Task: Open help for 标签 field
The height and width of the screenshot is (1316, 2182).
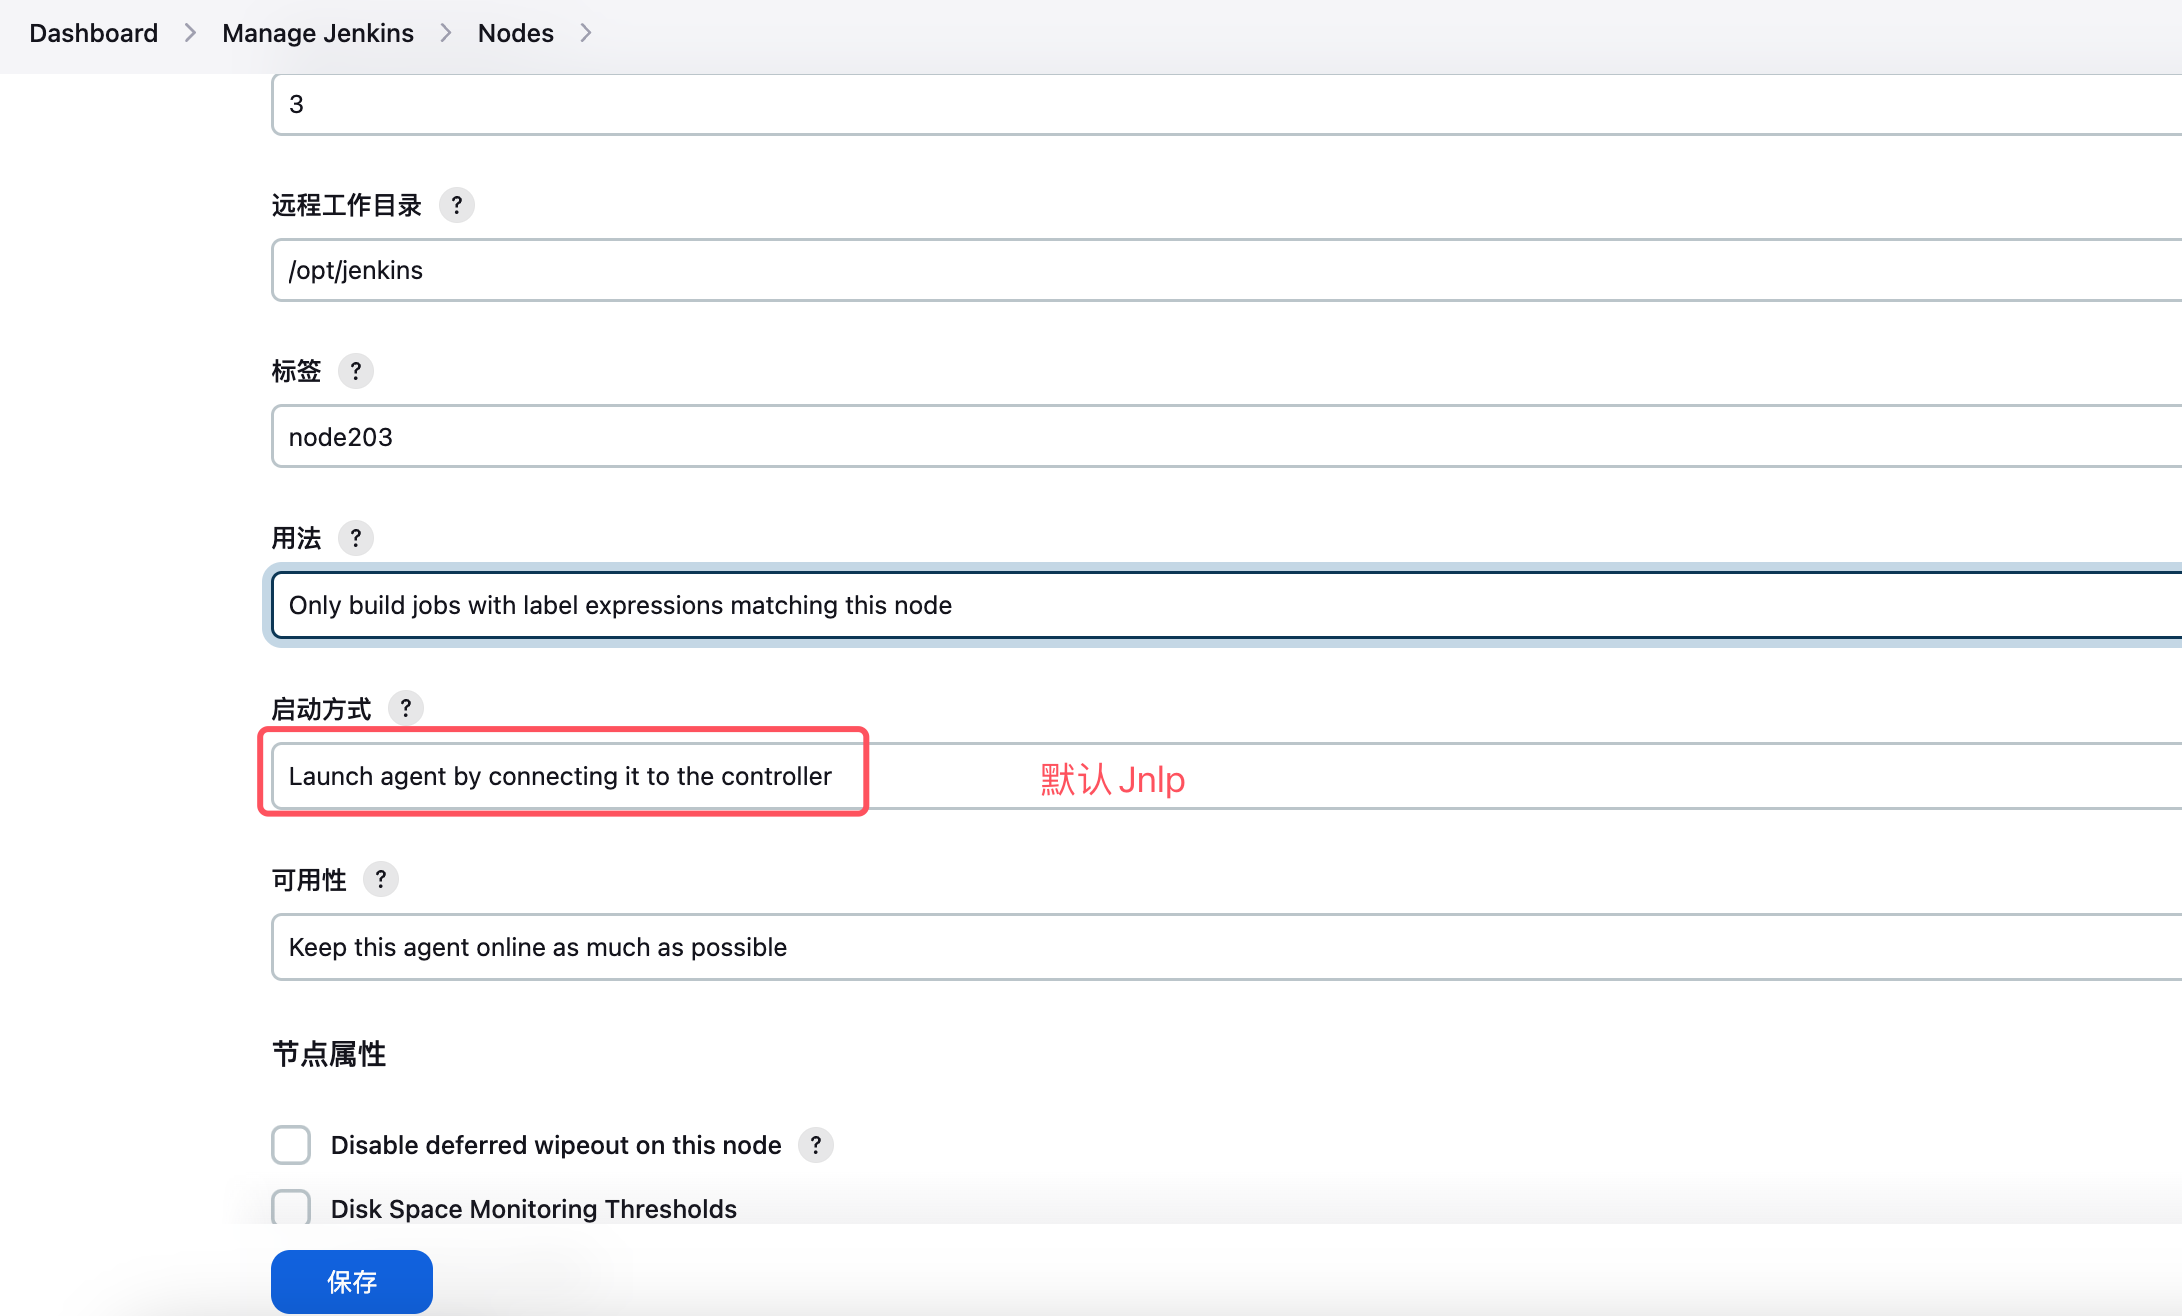Action: [356, 371]
